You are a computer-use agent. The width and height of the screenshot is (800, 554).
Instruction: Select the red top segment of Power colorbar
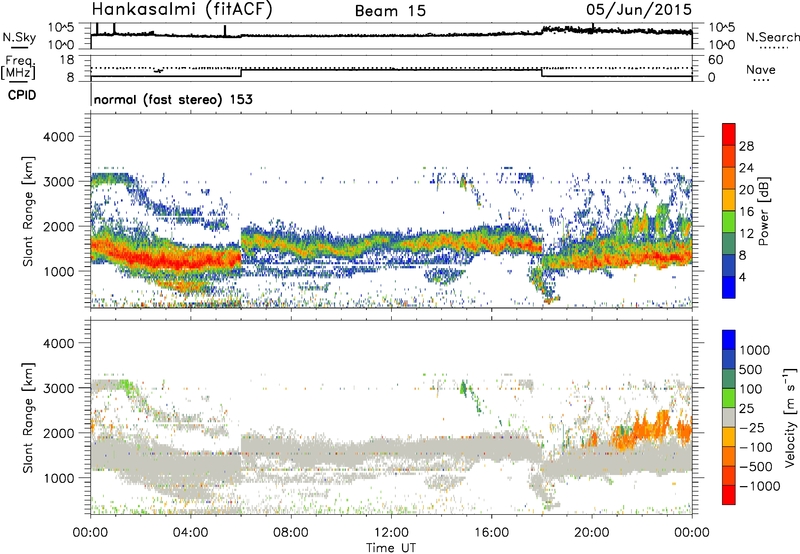click(x=729, y=134)
